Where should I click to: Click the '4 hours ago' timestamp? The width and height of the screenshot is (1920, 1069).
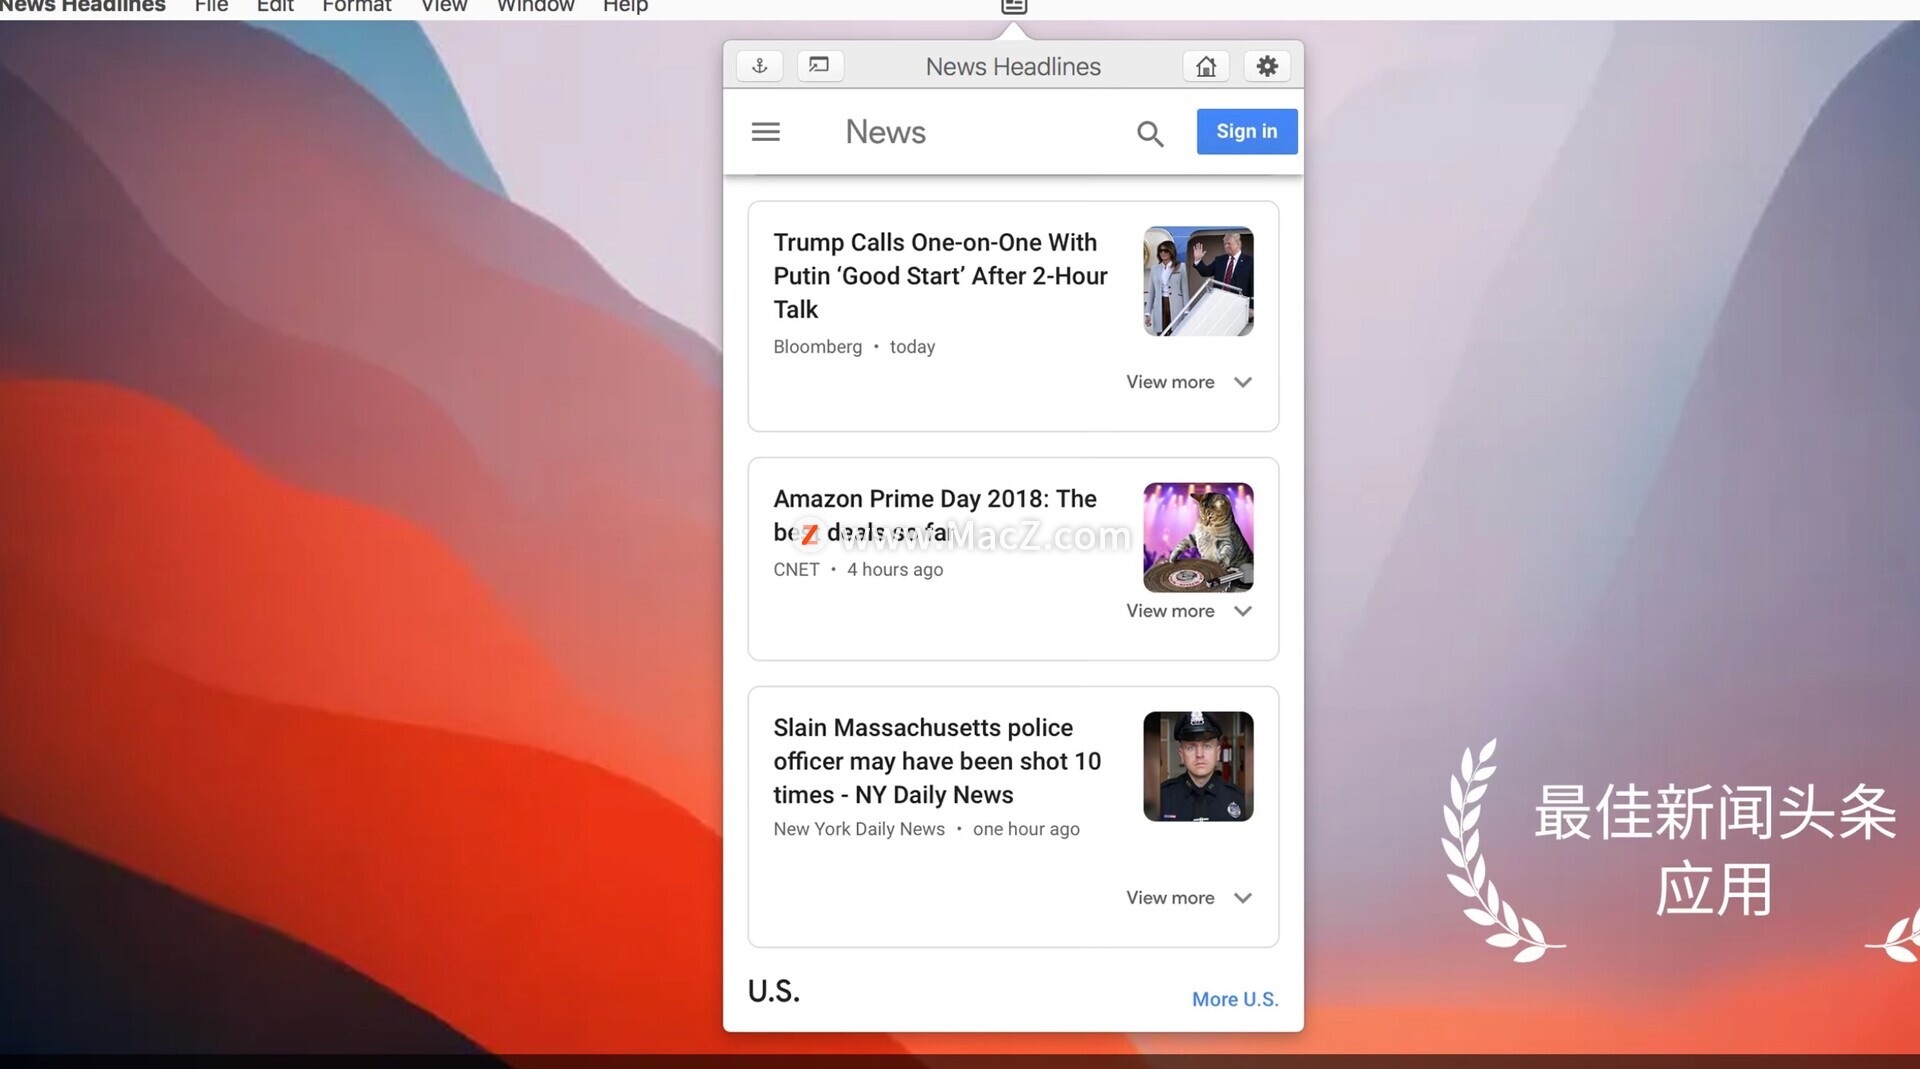click(895, 570)
